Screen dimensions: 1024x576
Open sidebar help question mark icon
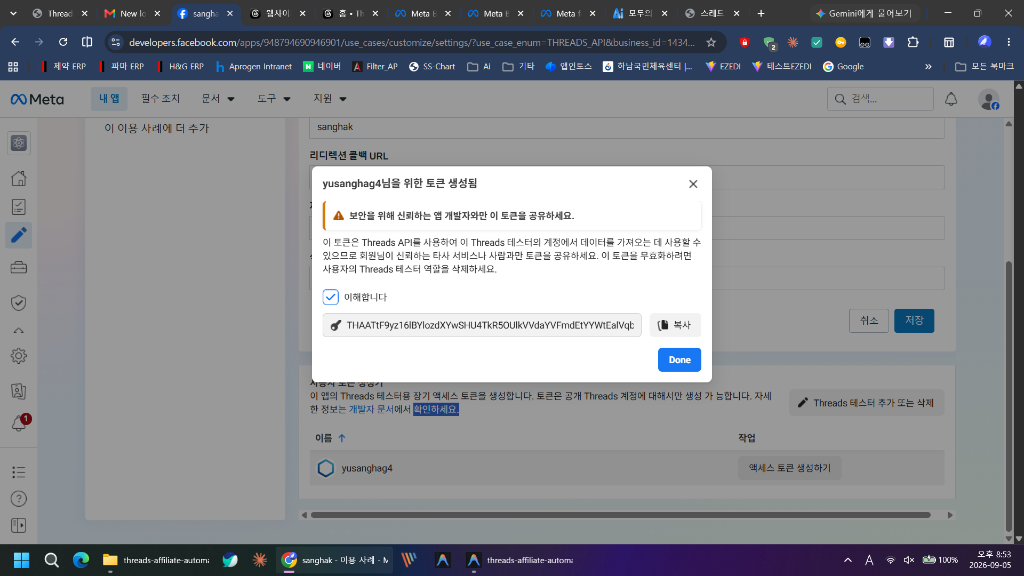click(x=18, y=499)
